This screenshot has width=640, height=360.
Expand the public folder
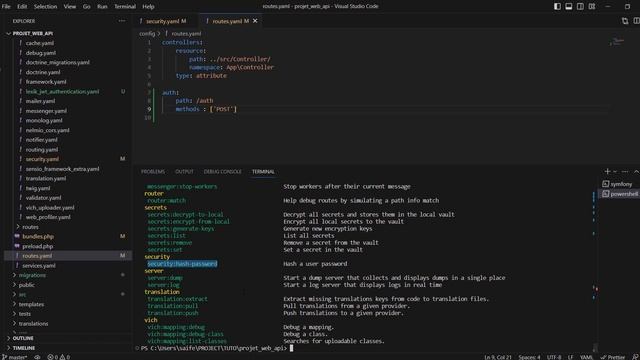27,285
